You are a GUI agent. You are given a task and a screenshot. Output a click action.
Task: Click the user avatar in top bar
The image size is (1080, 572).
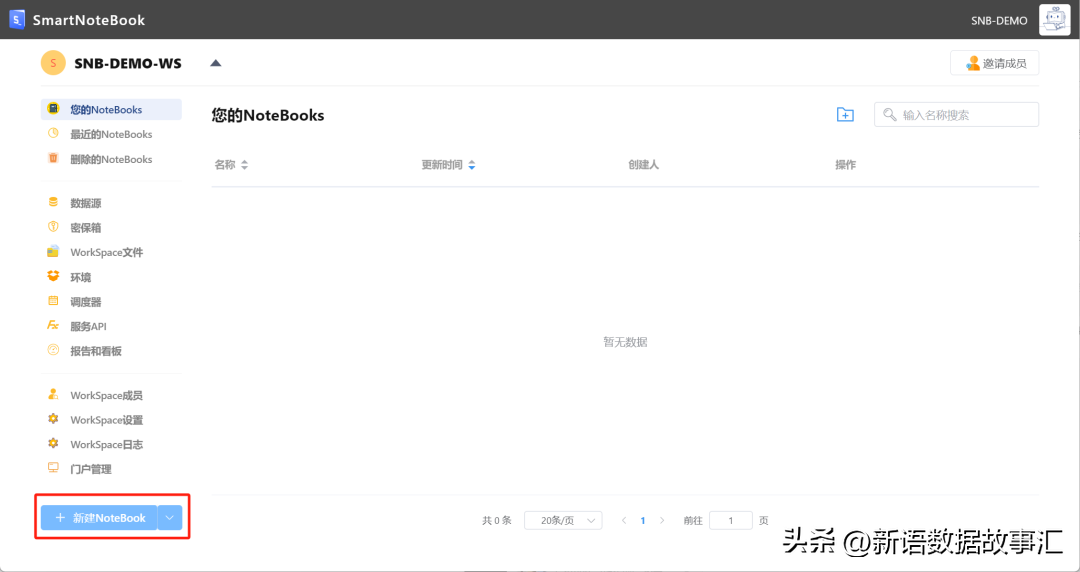pos(1054,20)
